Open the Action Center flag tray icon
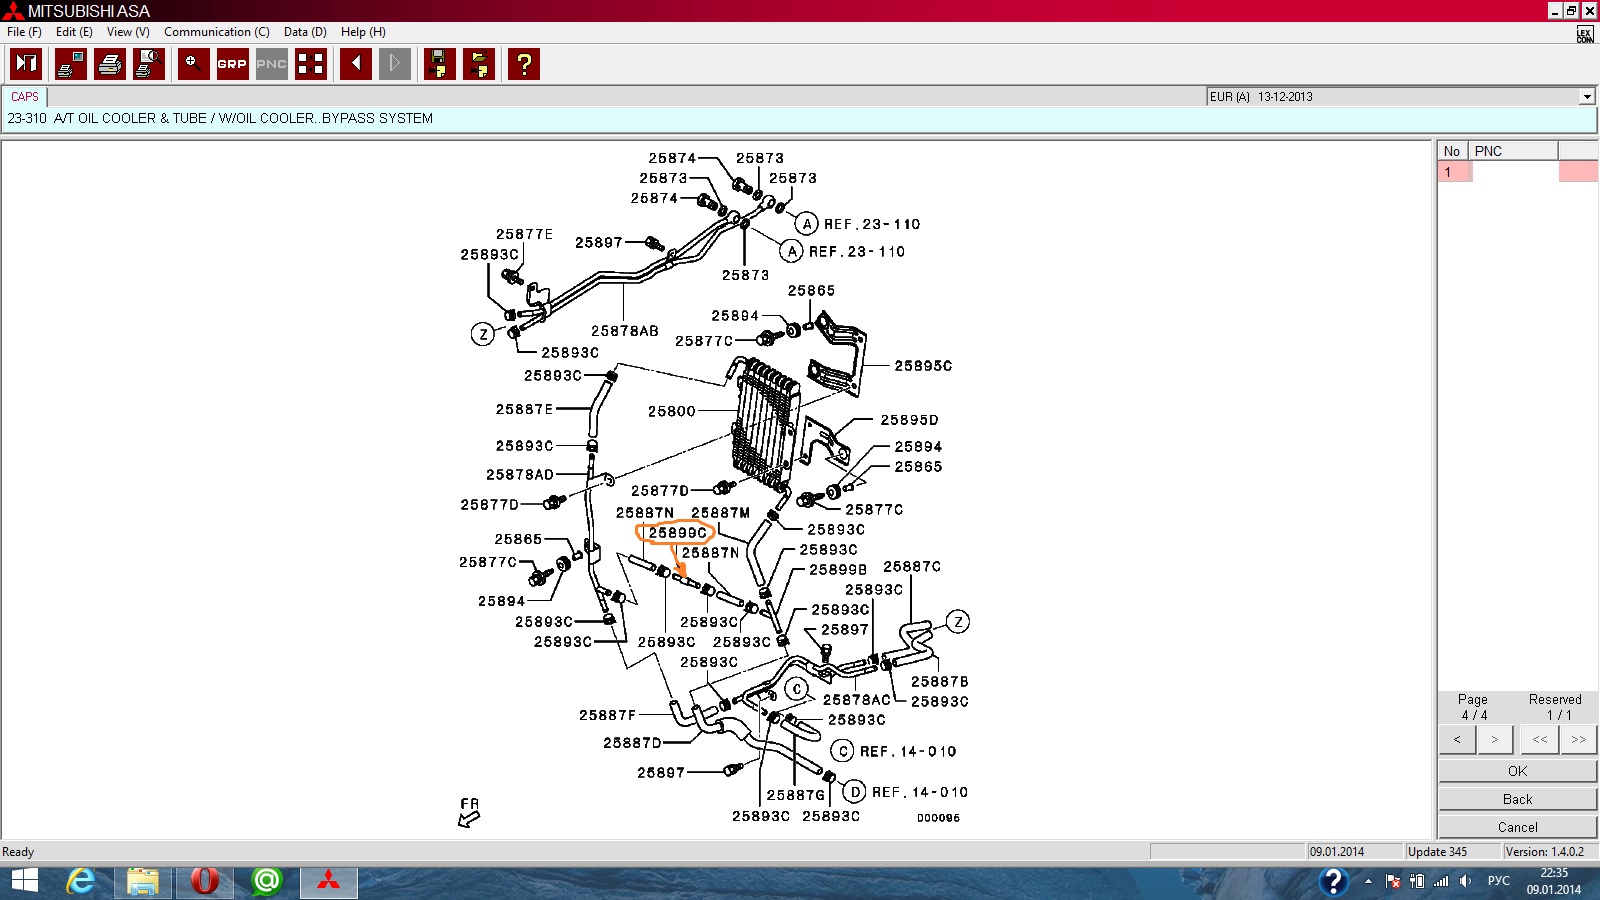1600x900 pixels. click(1393, 881)
